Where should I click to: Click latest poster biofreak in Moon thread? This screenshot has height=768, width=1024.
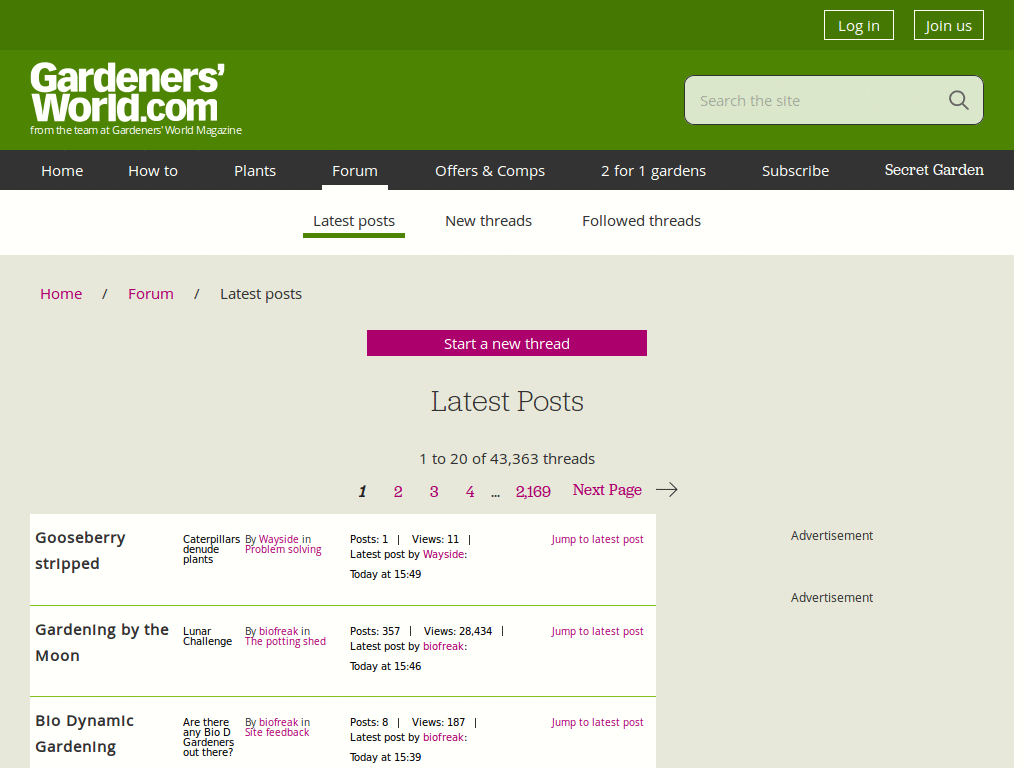(x=444, y=647)
